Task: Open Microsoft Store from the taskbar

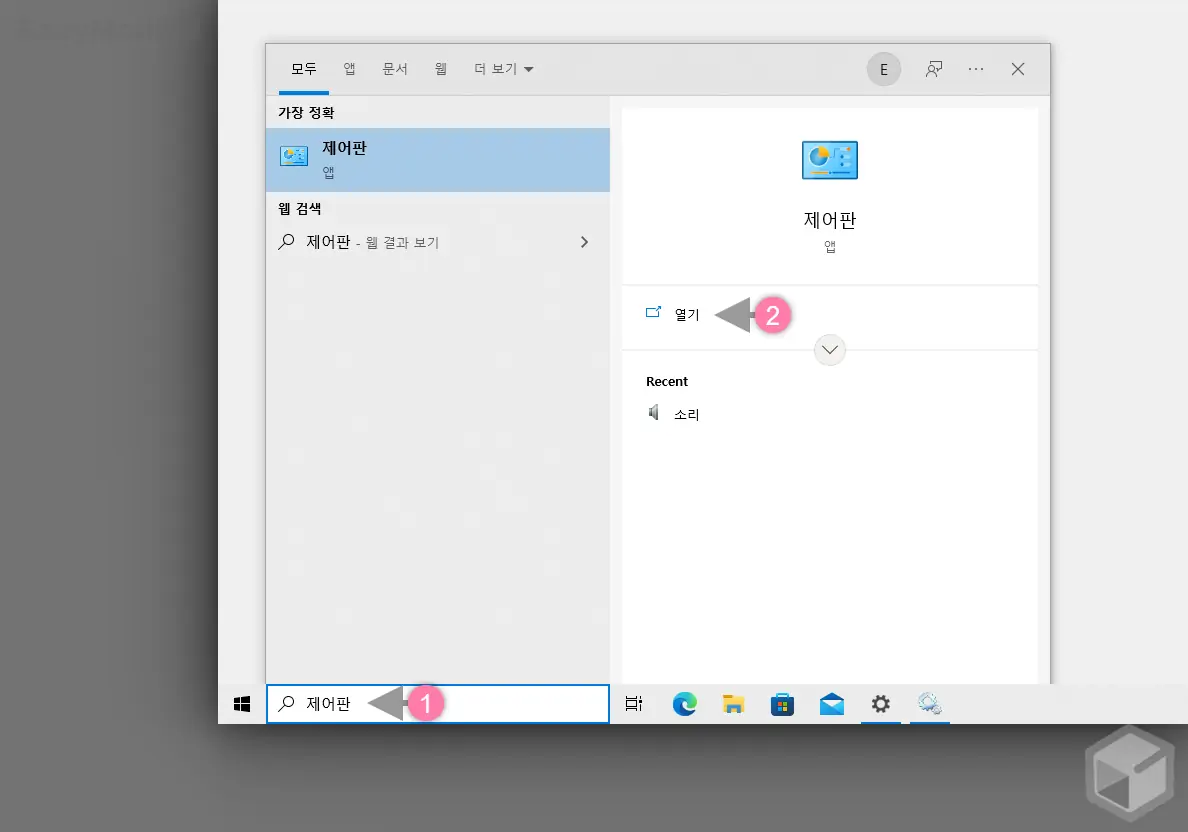Action: point(782,704)
